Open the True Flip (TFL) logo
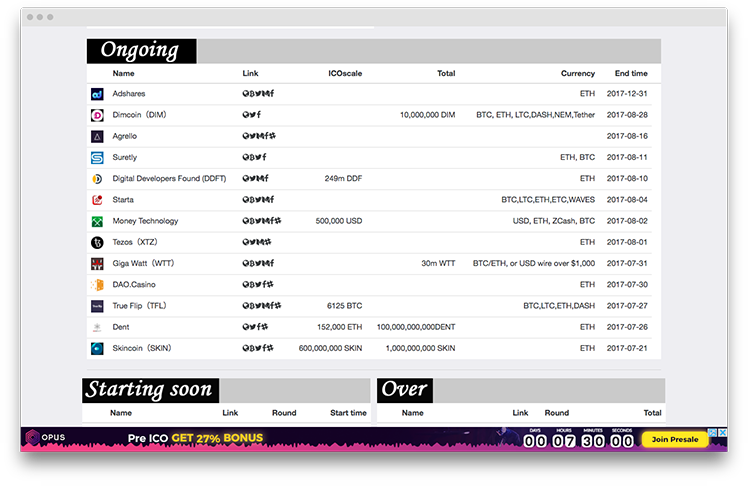This screenshot has height=488, width=748. [97, 306]
